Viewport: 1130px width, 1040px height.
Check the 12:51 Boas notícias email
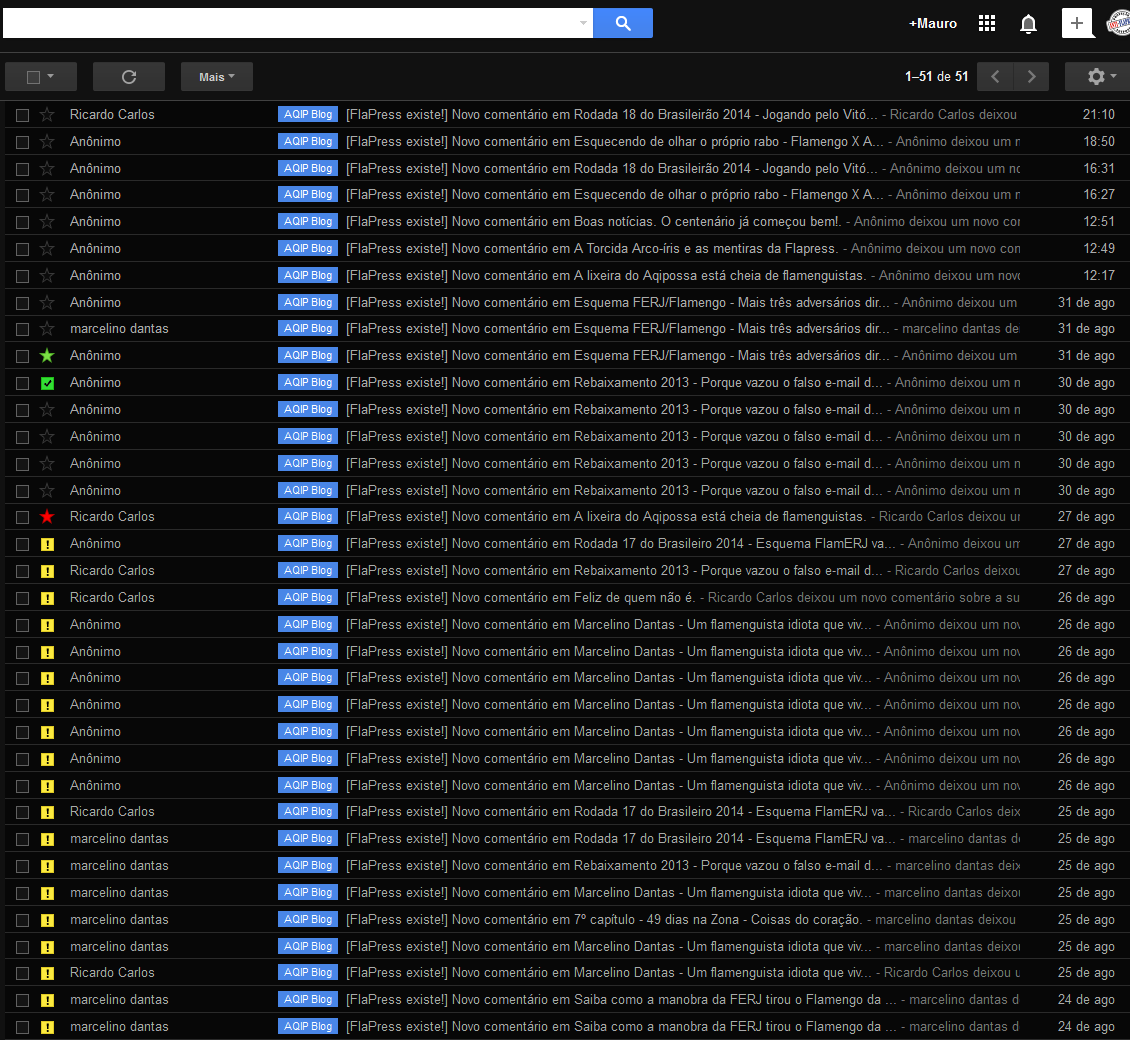click(x=22, y=222)
